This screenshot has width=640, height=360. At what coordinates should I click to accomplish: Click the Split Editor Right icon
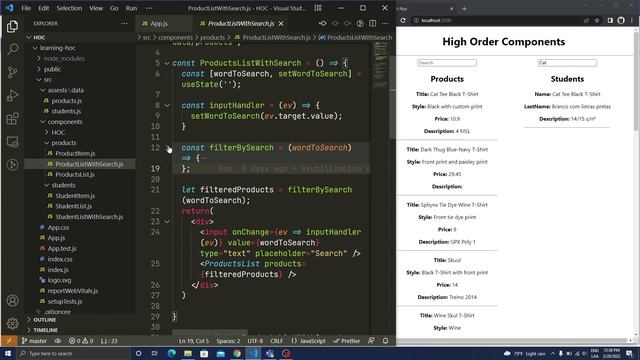tap(372, 24)
